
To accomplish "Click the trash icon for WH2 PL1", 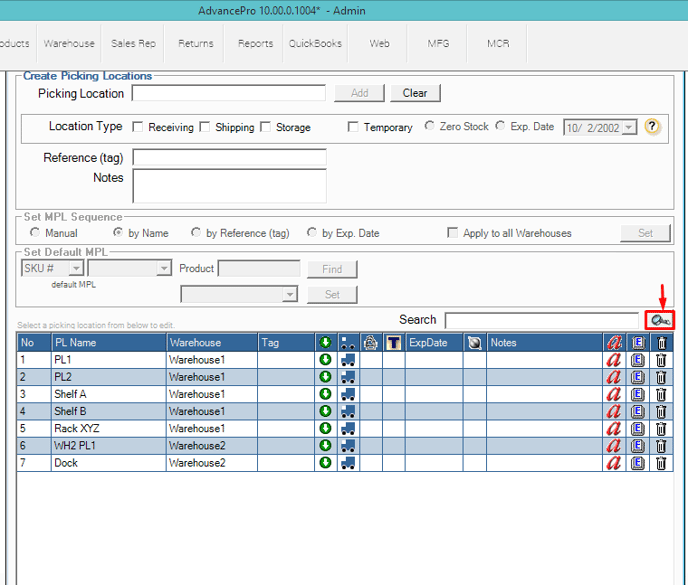I will coord(660,446).
